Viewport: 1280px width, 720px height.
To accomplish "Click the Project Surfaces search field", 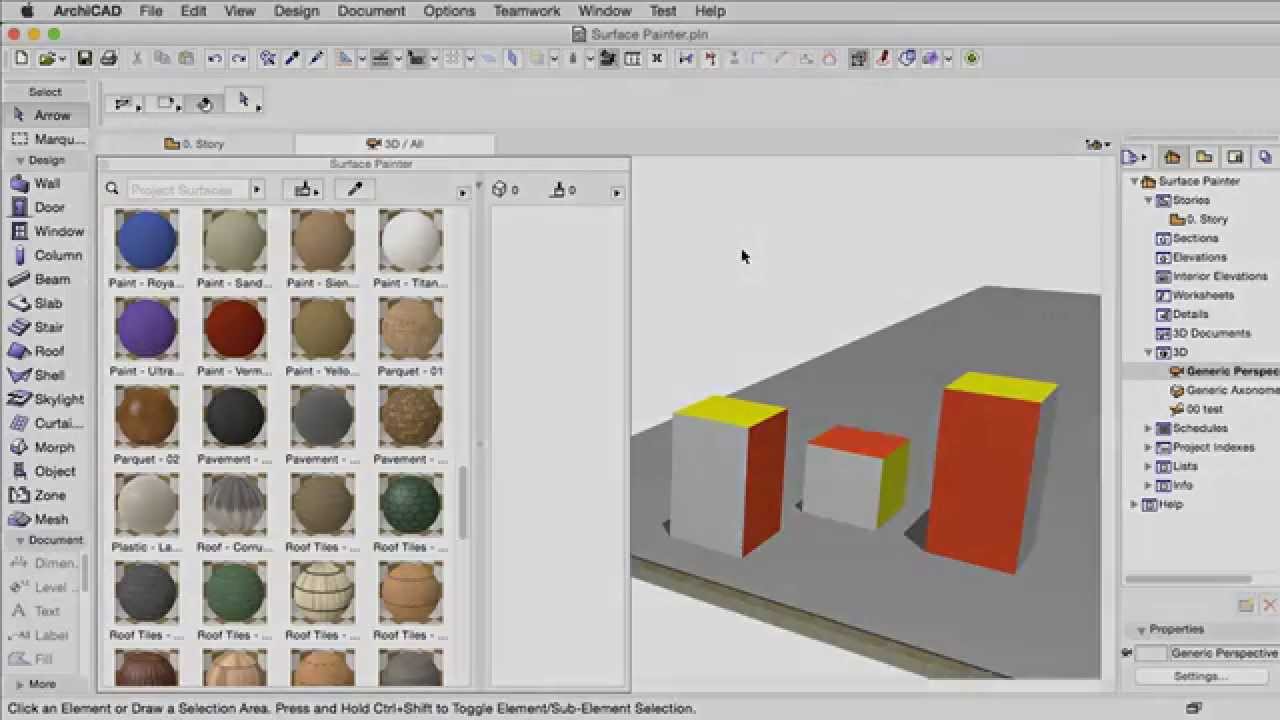I will tap(187, 189).
